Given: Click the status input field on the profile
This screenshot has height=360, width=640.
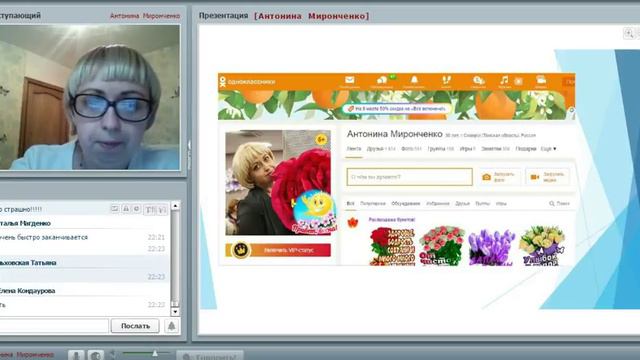Looking at the screenshot, I should coord(409,177).
